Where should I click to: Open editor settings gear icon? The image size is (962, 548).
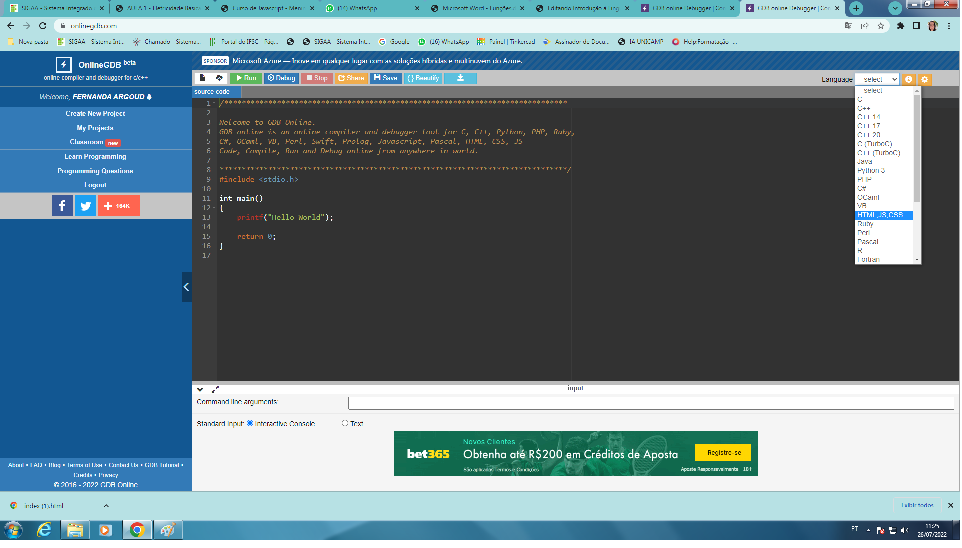(x=924, y=79)
